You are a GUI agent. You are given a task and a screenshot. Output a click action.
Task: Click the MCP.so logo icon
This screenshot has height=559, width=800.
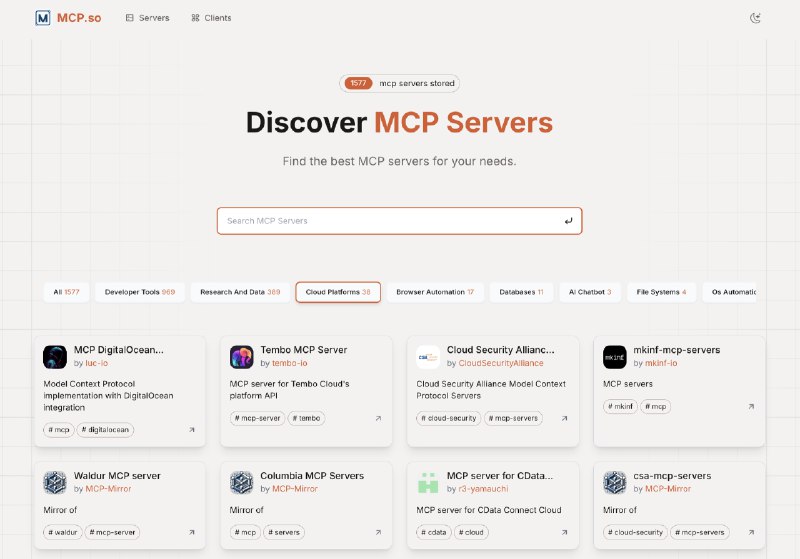click(43, 18)
